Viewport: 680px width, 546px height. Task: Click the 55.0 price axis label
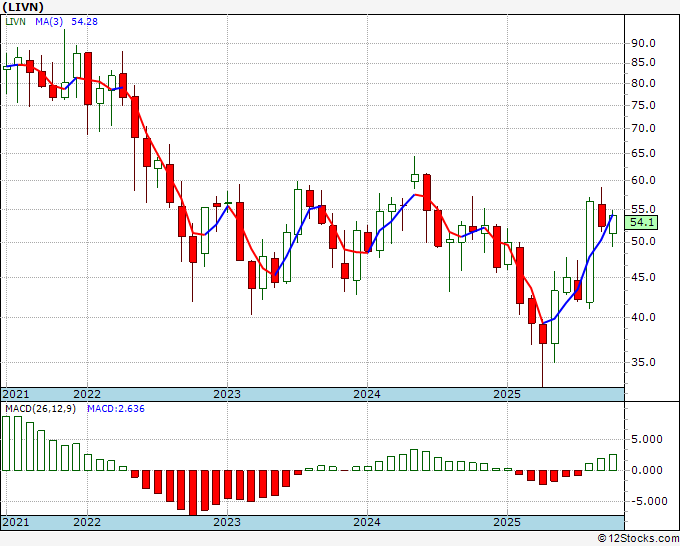point(643,209)
